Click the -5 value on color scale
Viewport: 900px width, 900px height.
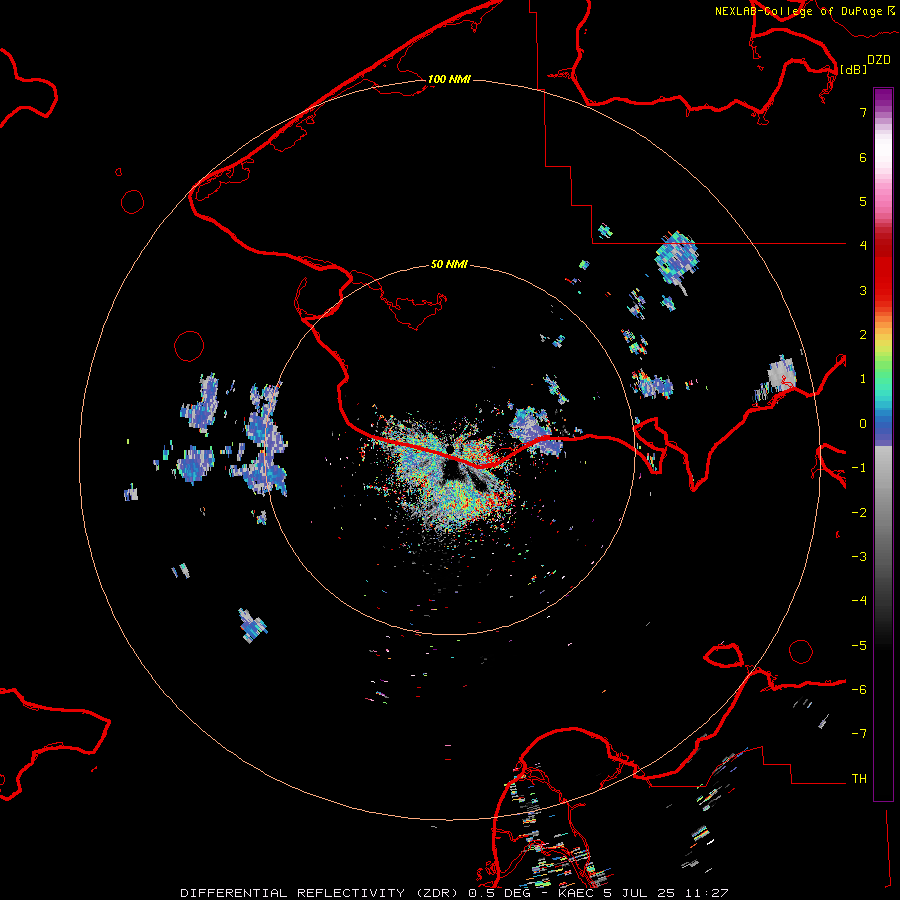pyautogui.click(x=859, y=646)
